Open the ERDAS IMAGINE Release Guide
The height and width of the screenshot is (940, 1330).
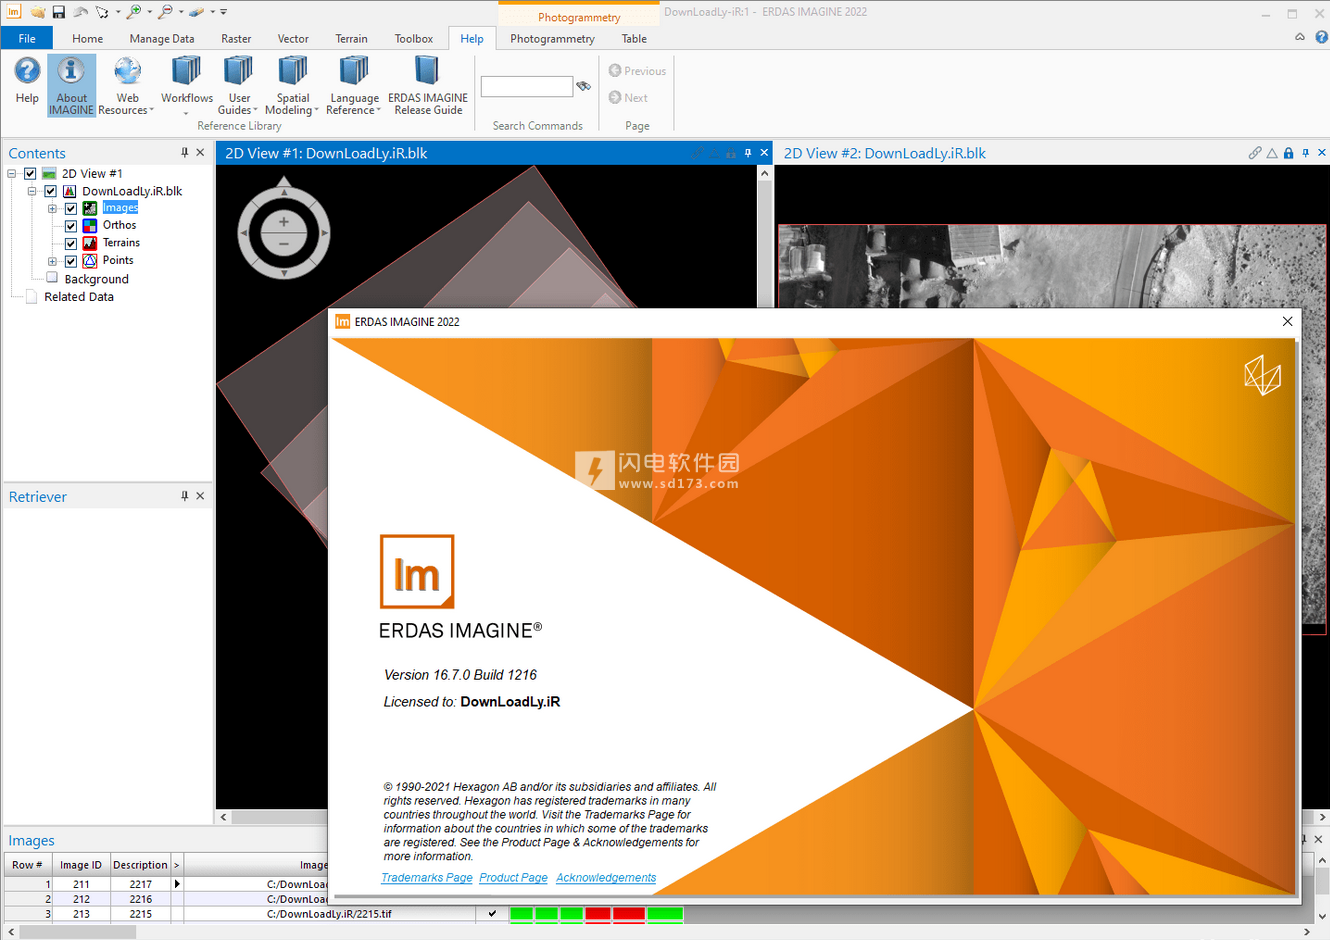[x=427, y=73]
